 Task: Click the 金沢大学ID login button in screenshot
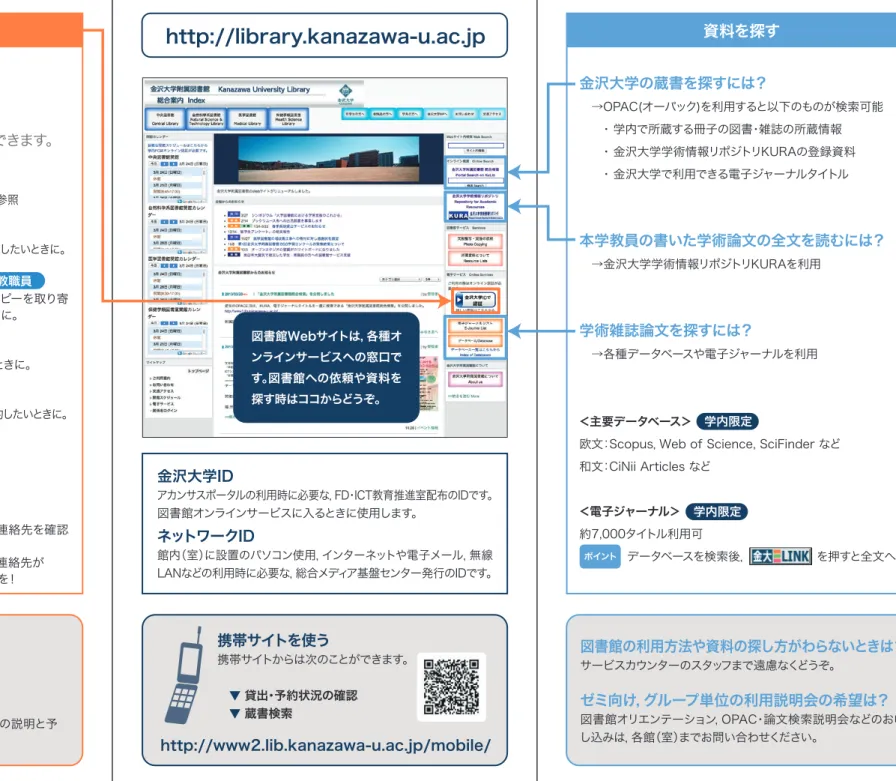tap(475, 301)
